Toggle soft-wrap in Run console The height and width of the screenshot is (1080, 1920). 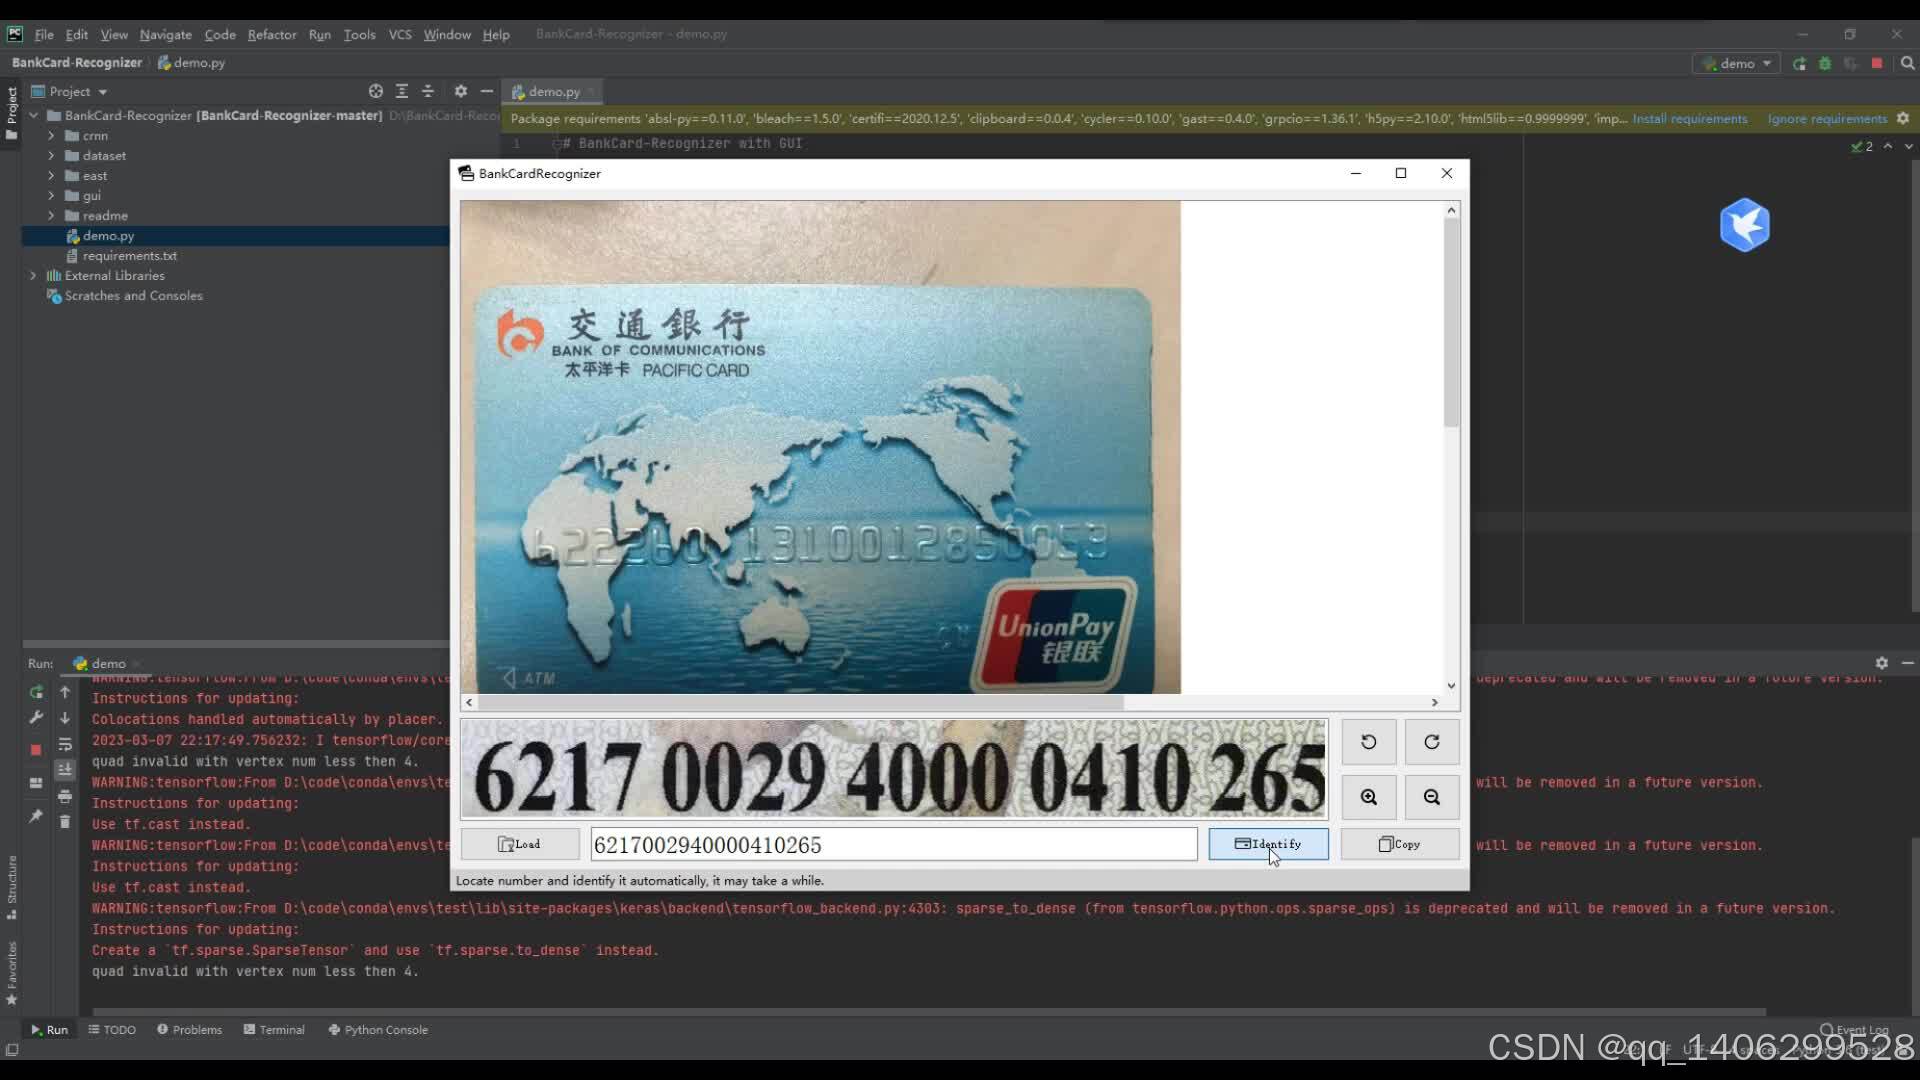tap(65, 744)
